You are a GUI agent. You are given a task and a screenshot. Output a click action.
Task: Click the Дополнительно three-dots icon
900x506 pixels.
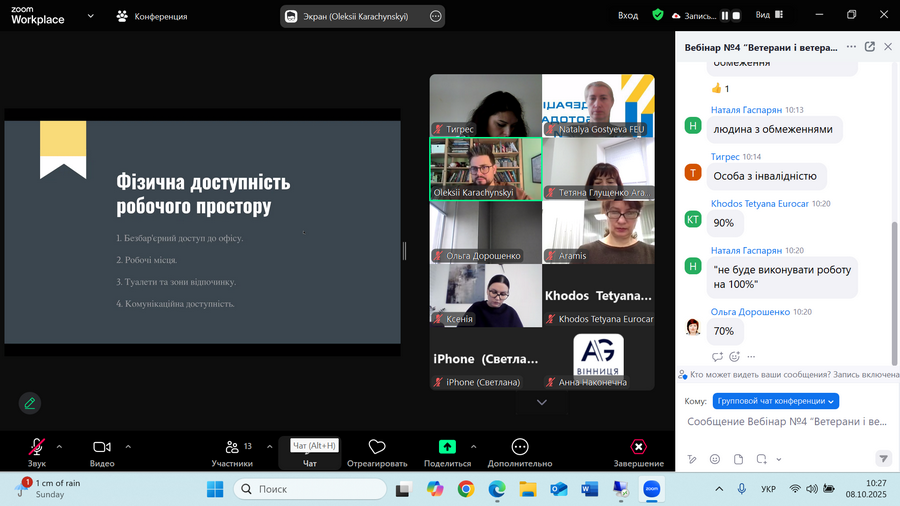519,447
